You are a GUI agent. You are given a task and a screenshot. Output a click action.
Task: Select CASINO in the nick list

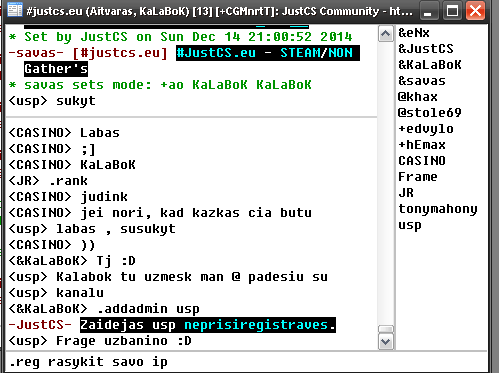(x=422, y=161)
